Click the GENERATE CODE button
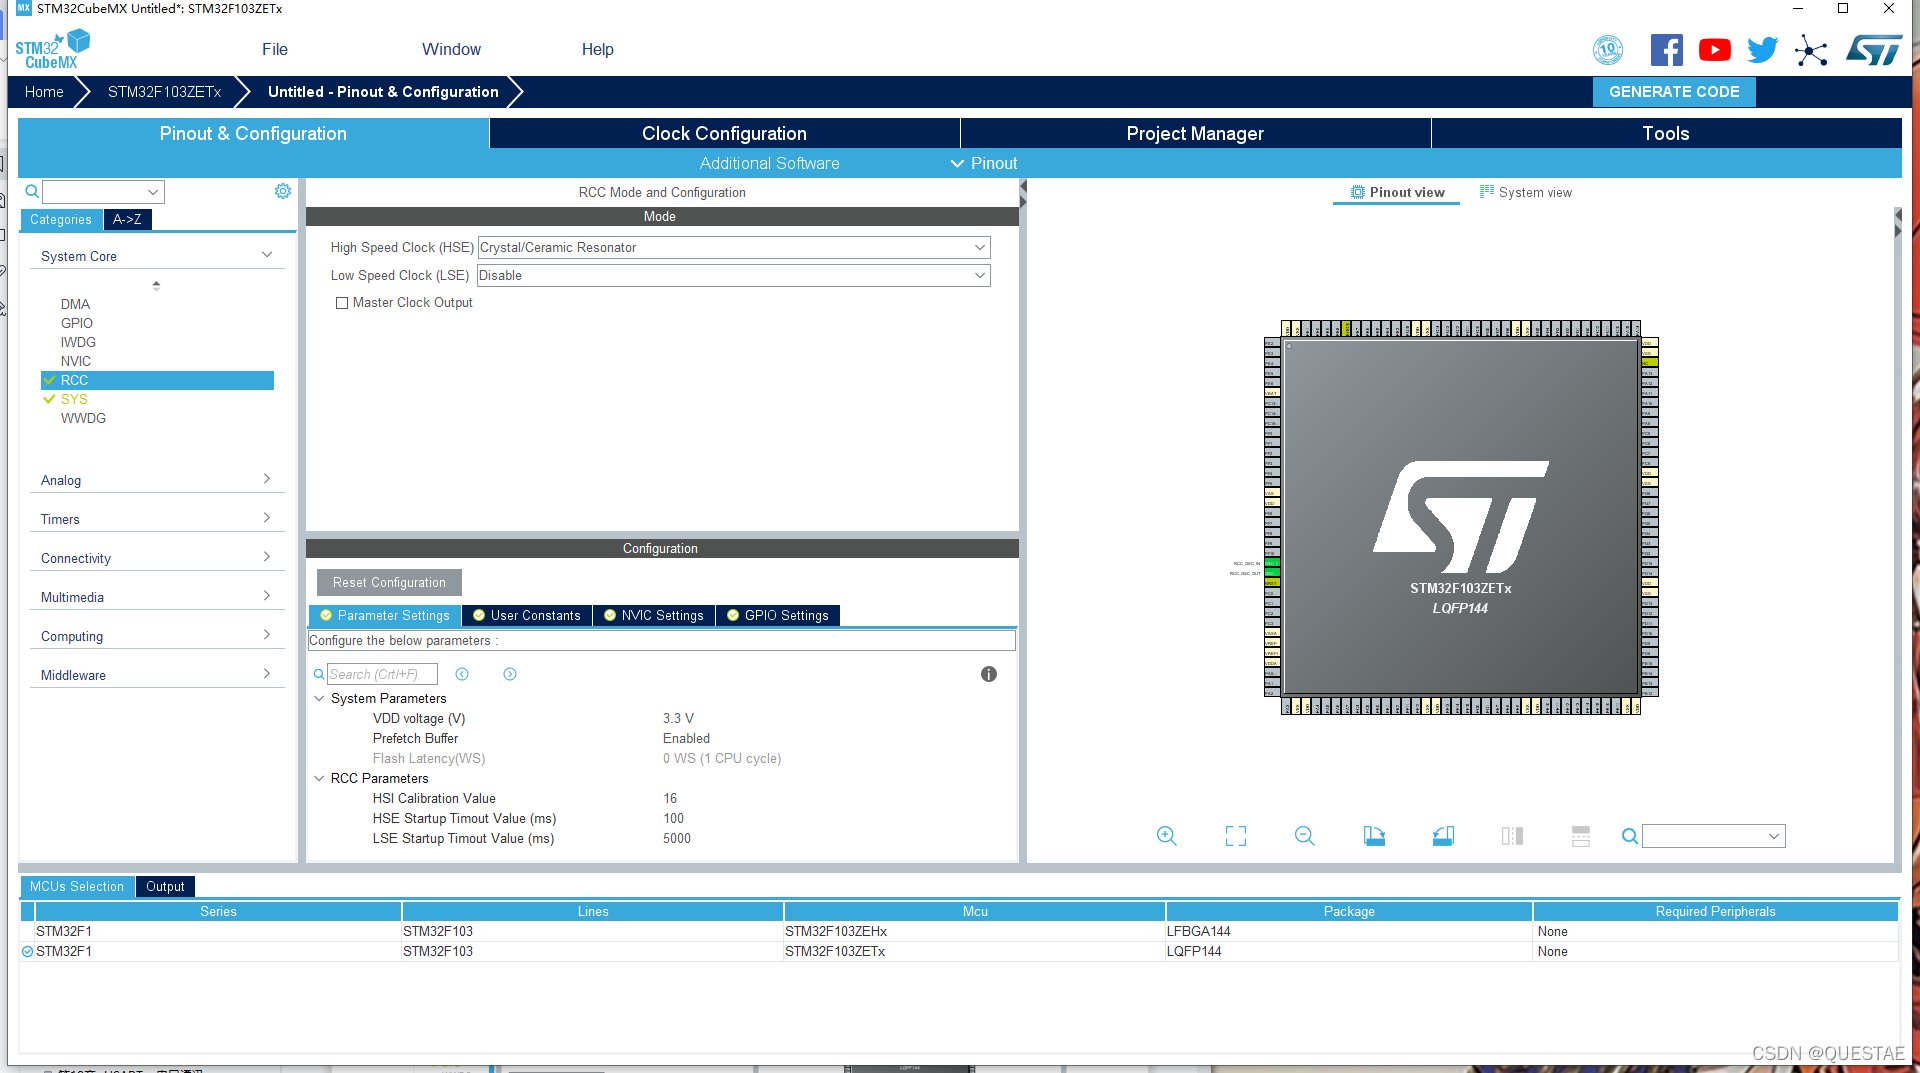This screenshot has height=1073, width=1920. click(x=1674, y=91)
